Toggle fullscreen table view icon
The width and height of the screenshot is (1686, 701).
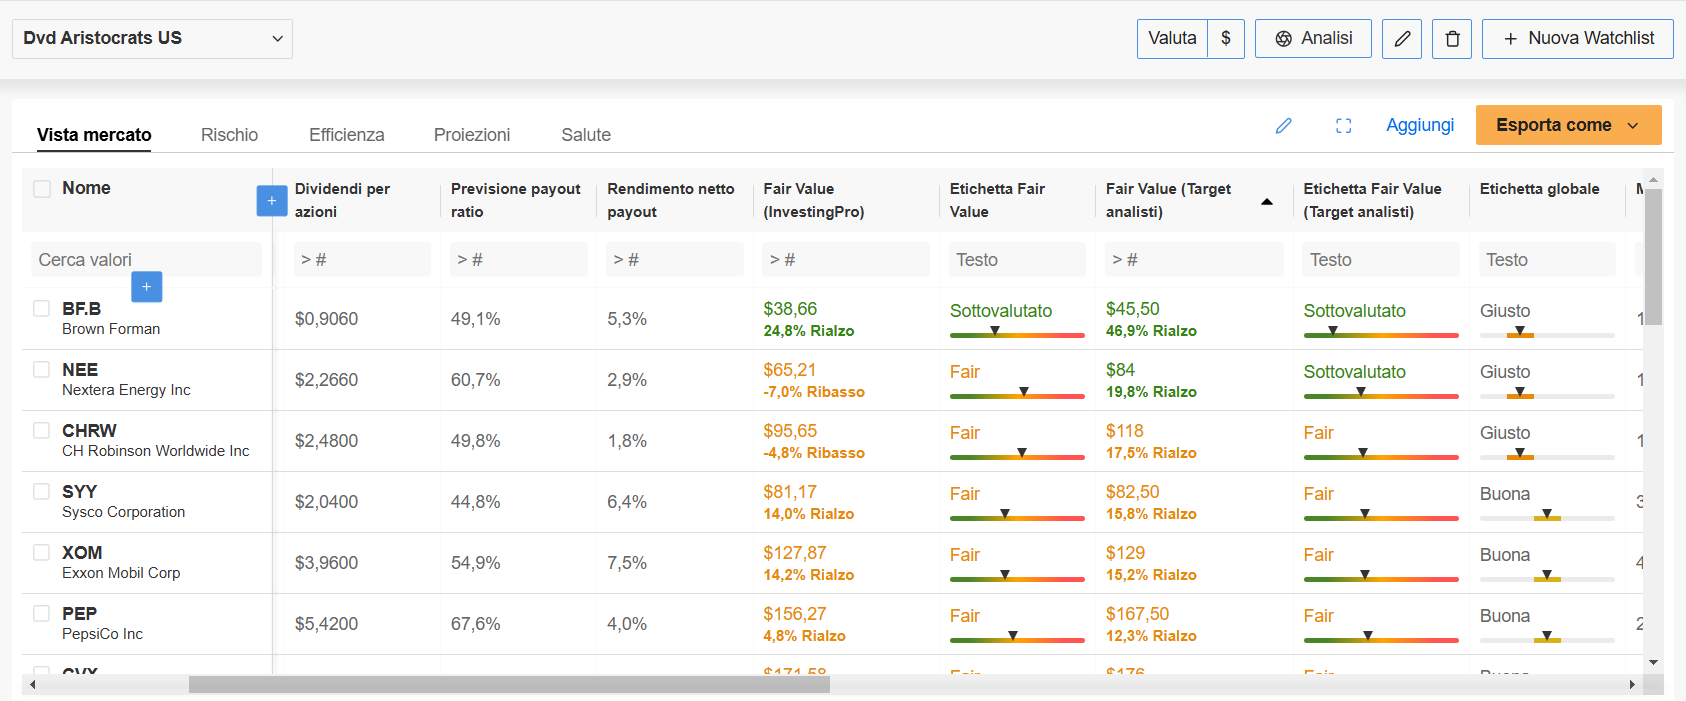coord(1344,126)
